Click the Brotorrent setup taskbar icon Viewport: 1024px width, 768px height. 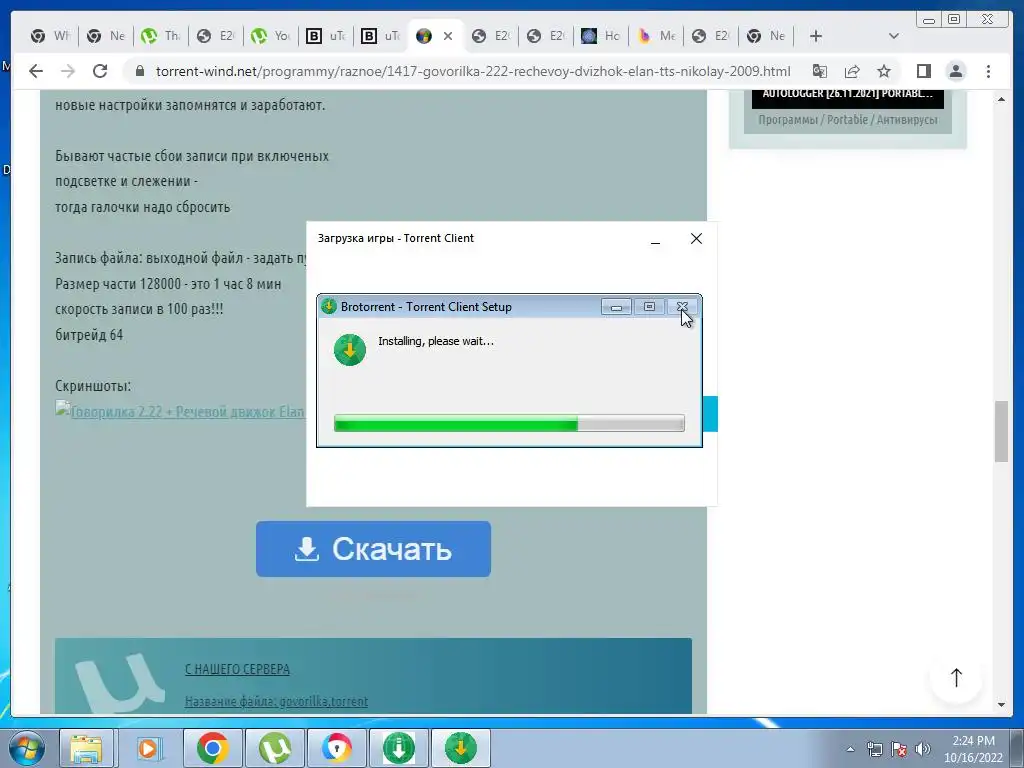click(460, 748)
